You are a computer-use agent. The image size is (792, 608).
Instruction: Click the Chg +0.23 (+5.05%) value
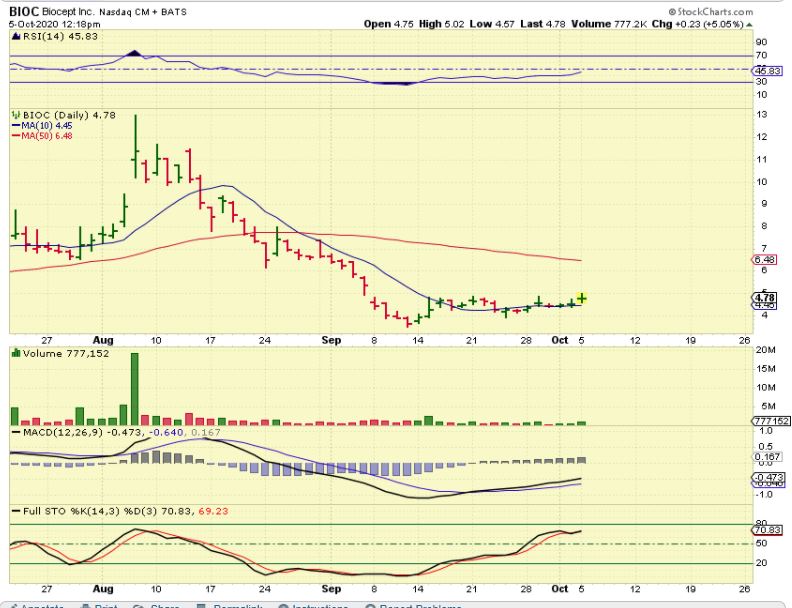coord(698,24)
